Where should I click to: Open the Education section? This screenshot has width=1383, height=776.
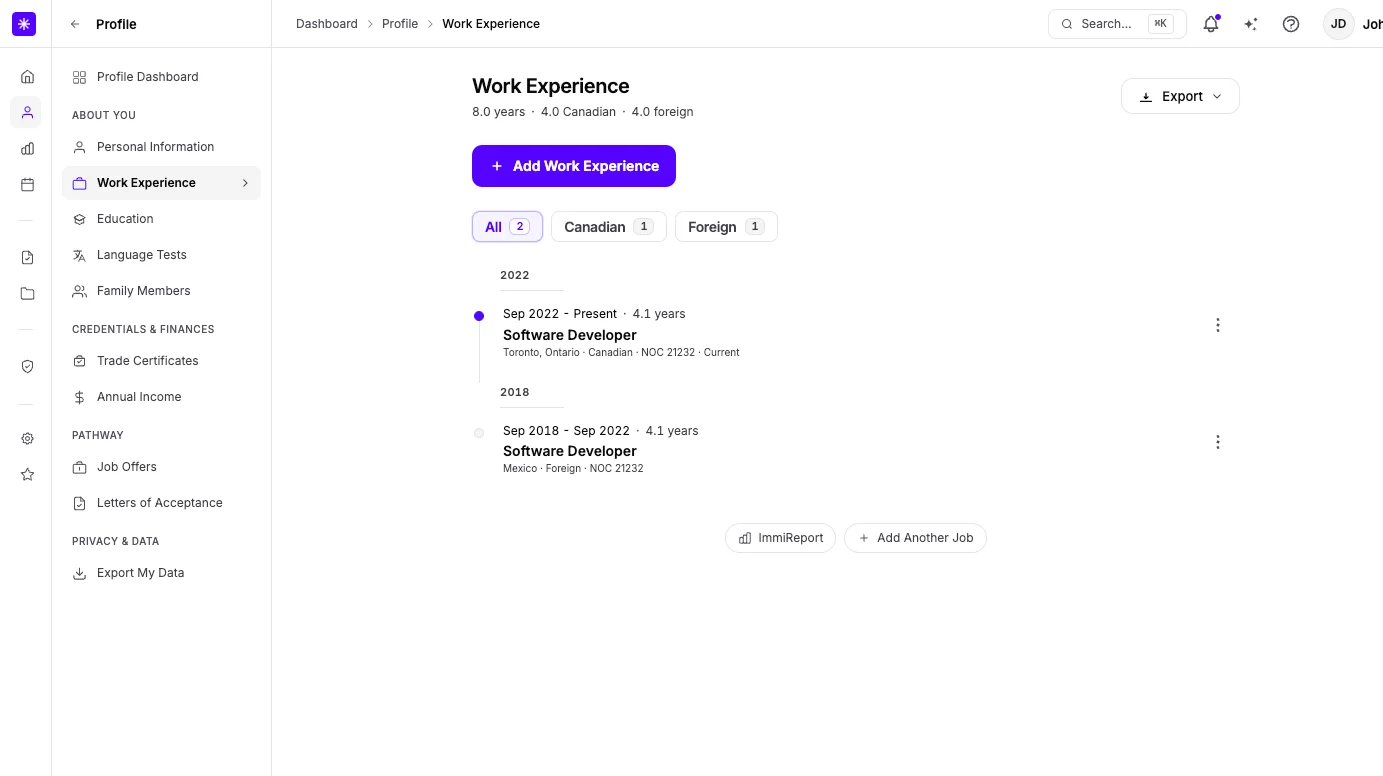(x=161, y=219)
